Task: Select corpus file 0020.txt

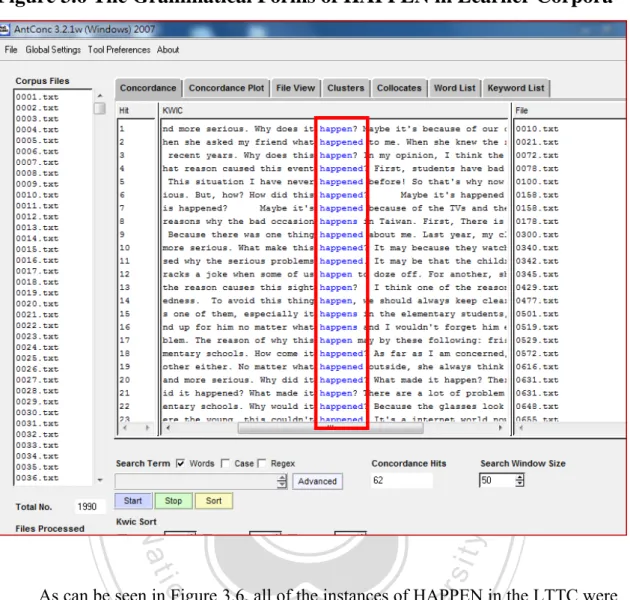Action: pyautogui.click(x=37, y=304)
